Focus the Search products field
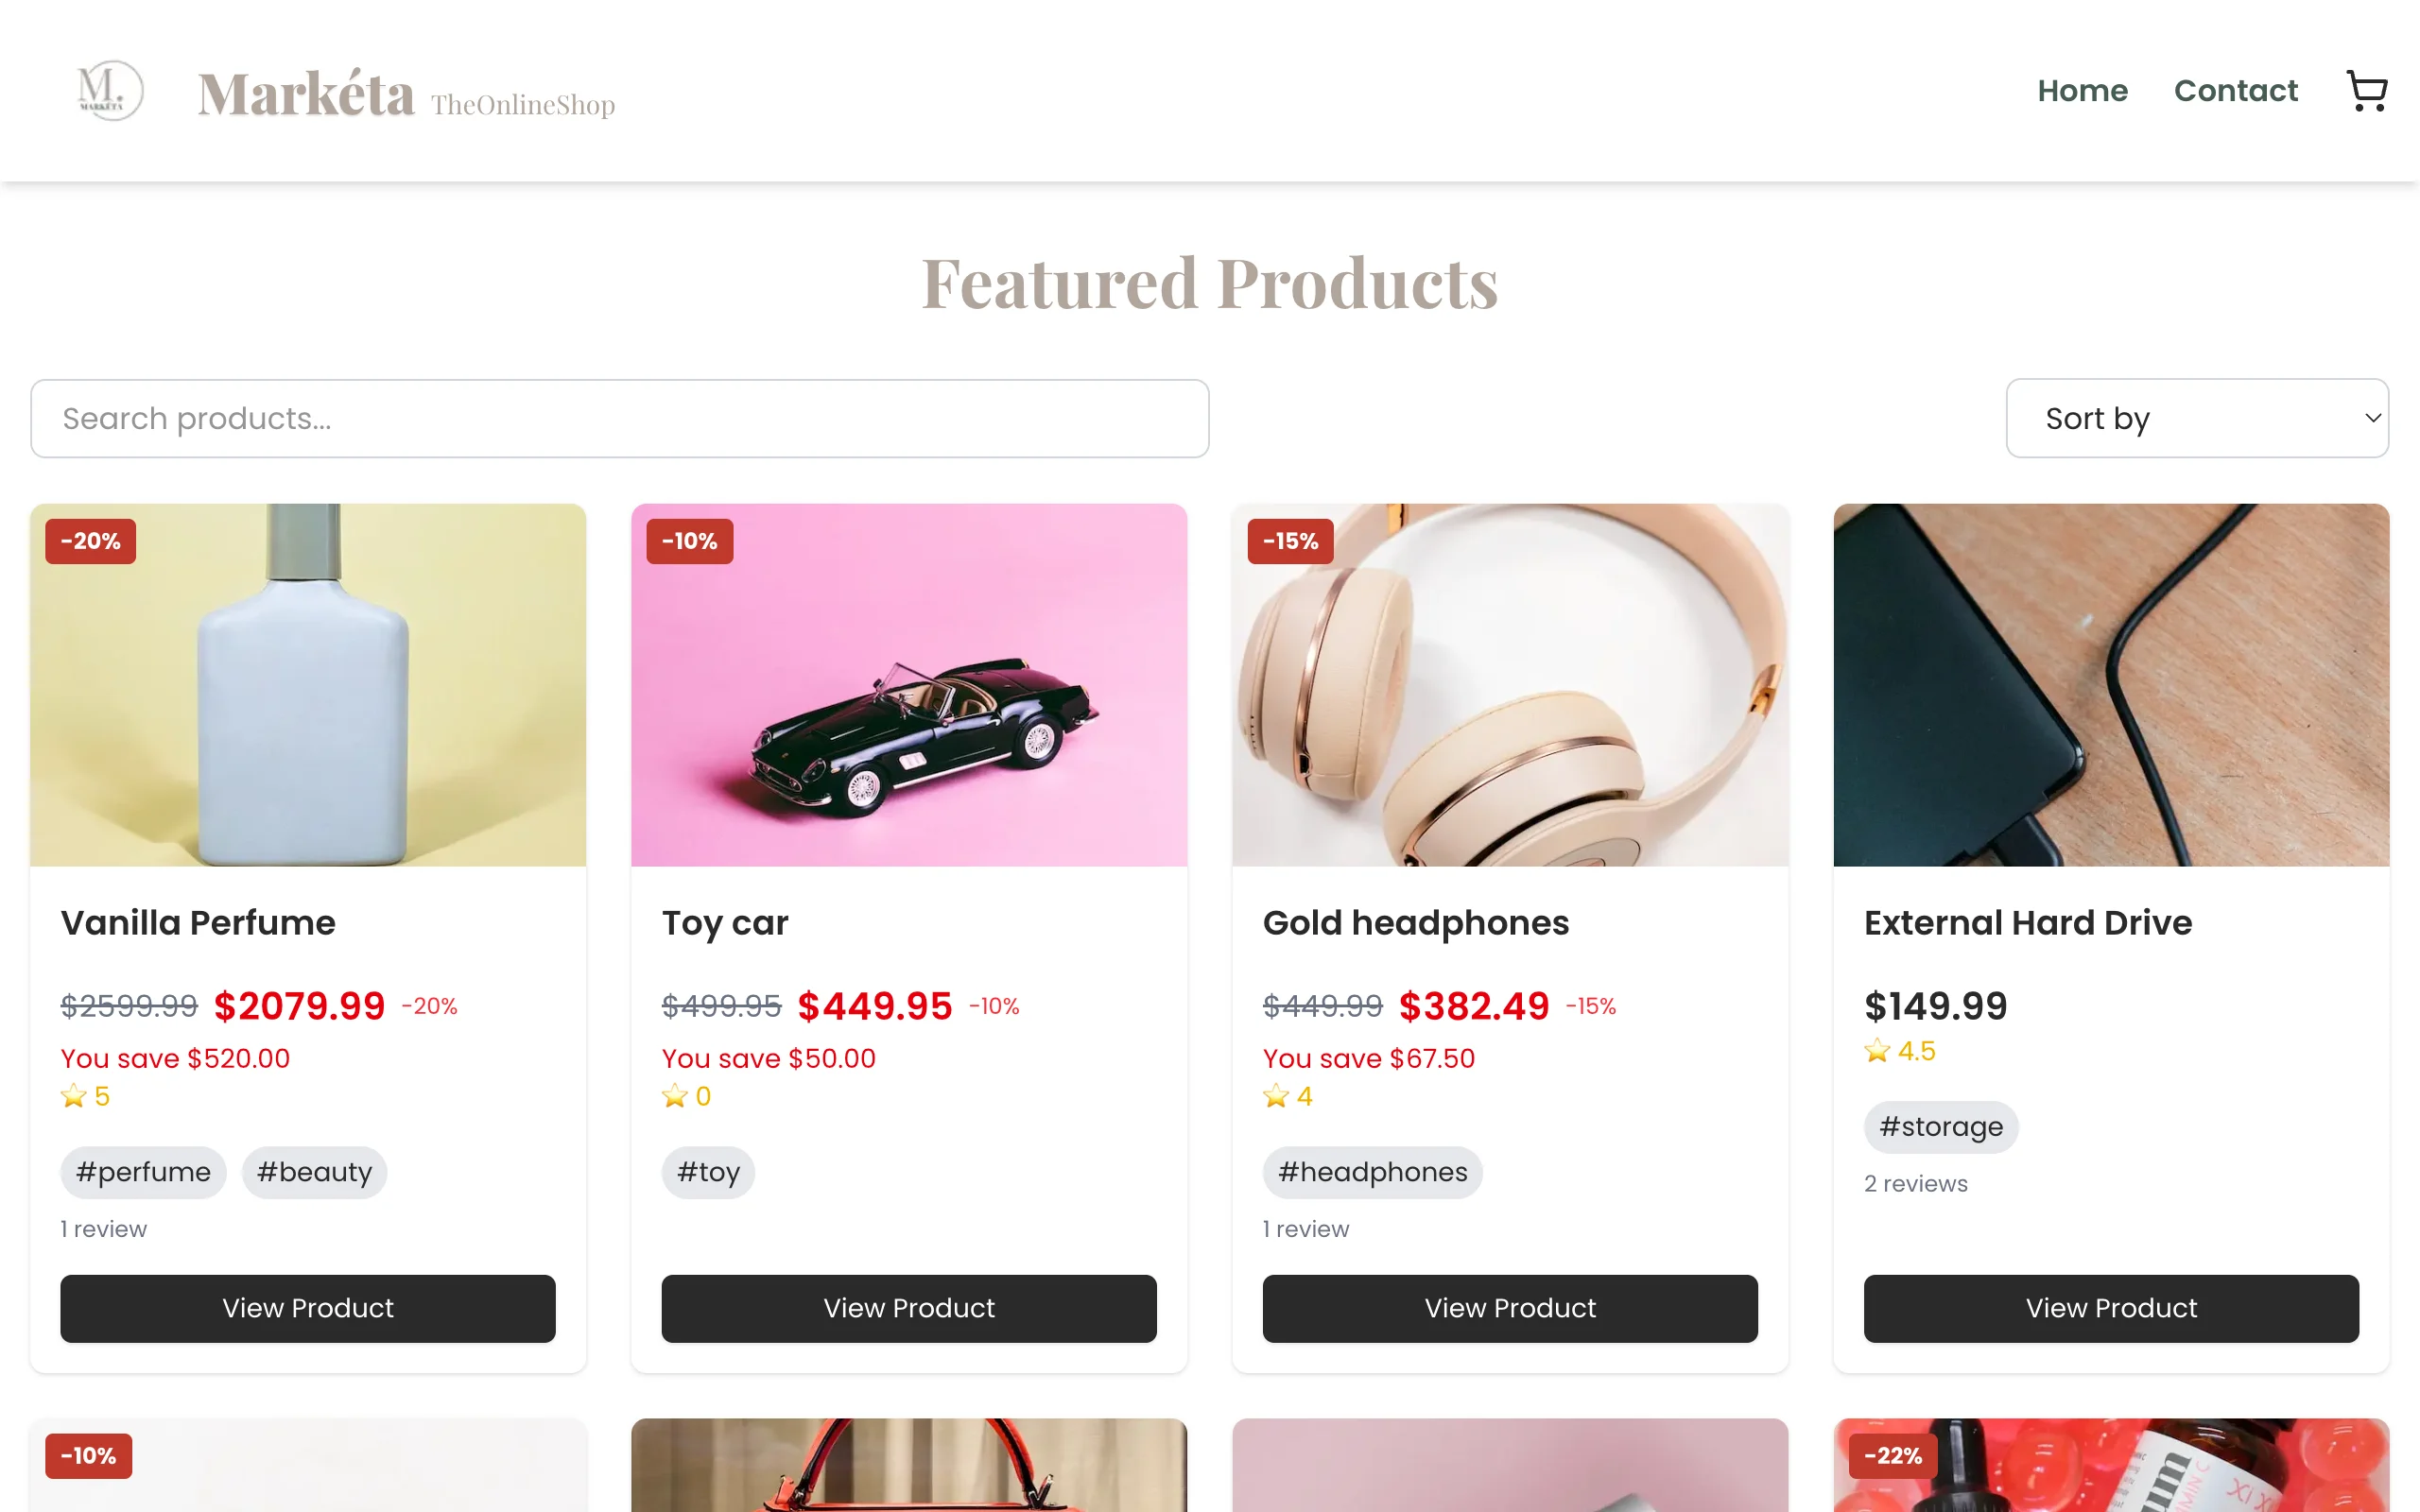 [x=620, y=418]
